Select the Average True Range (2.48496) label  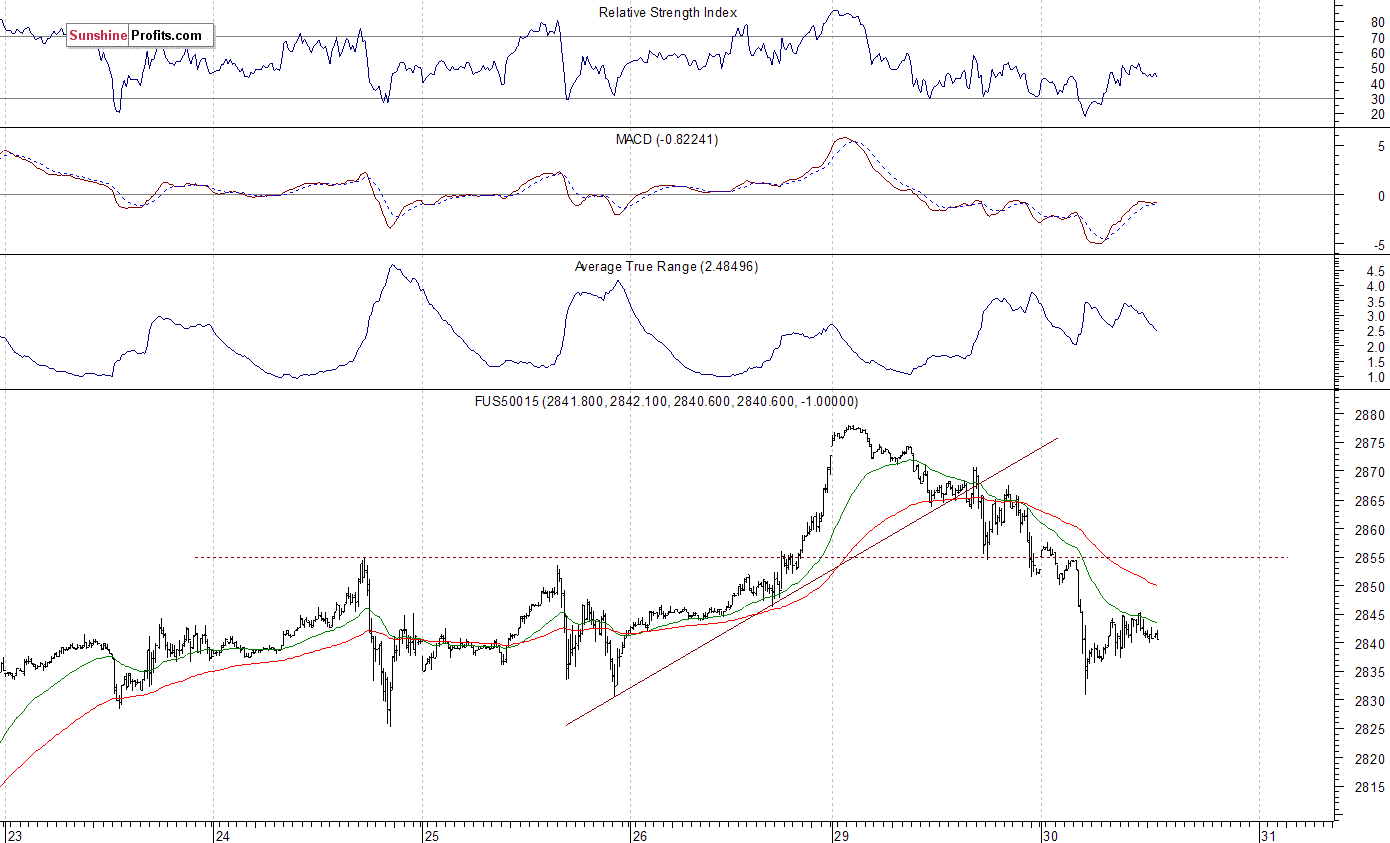pyautogui.click(x=666, y=266)
